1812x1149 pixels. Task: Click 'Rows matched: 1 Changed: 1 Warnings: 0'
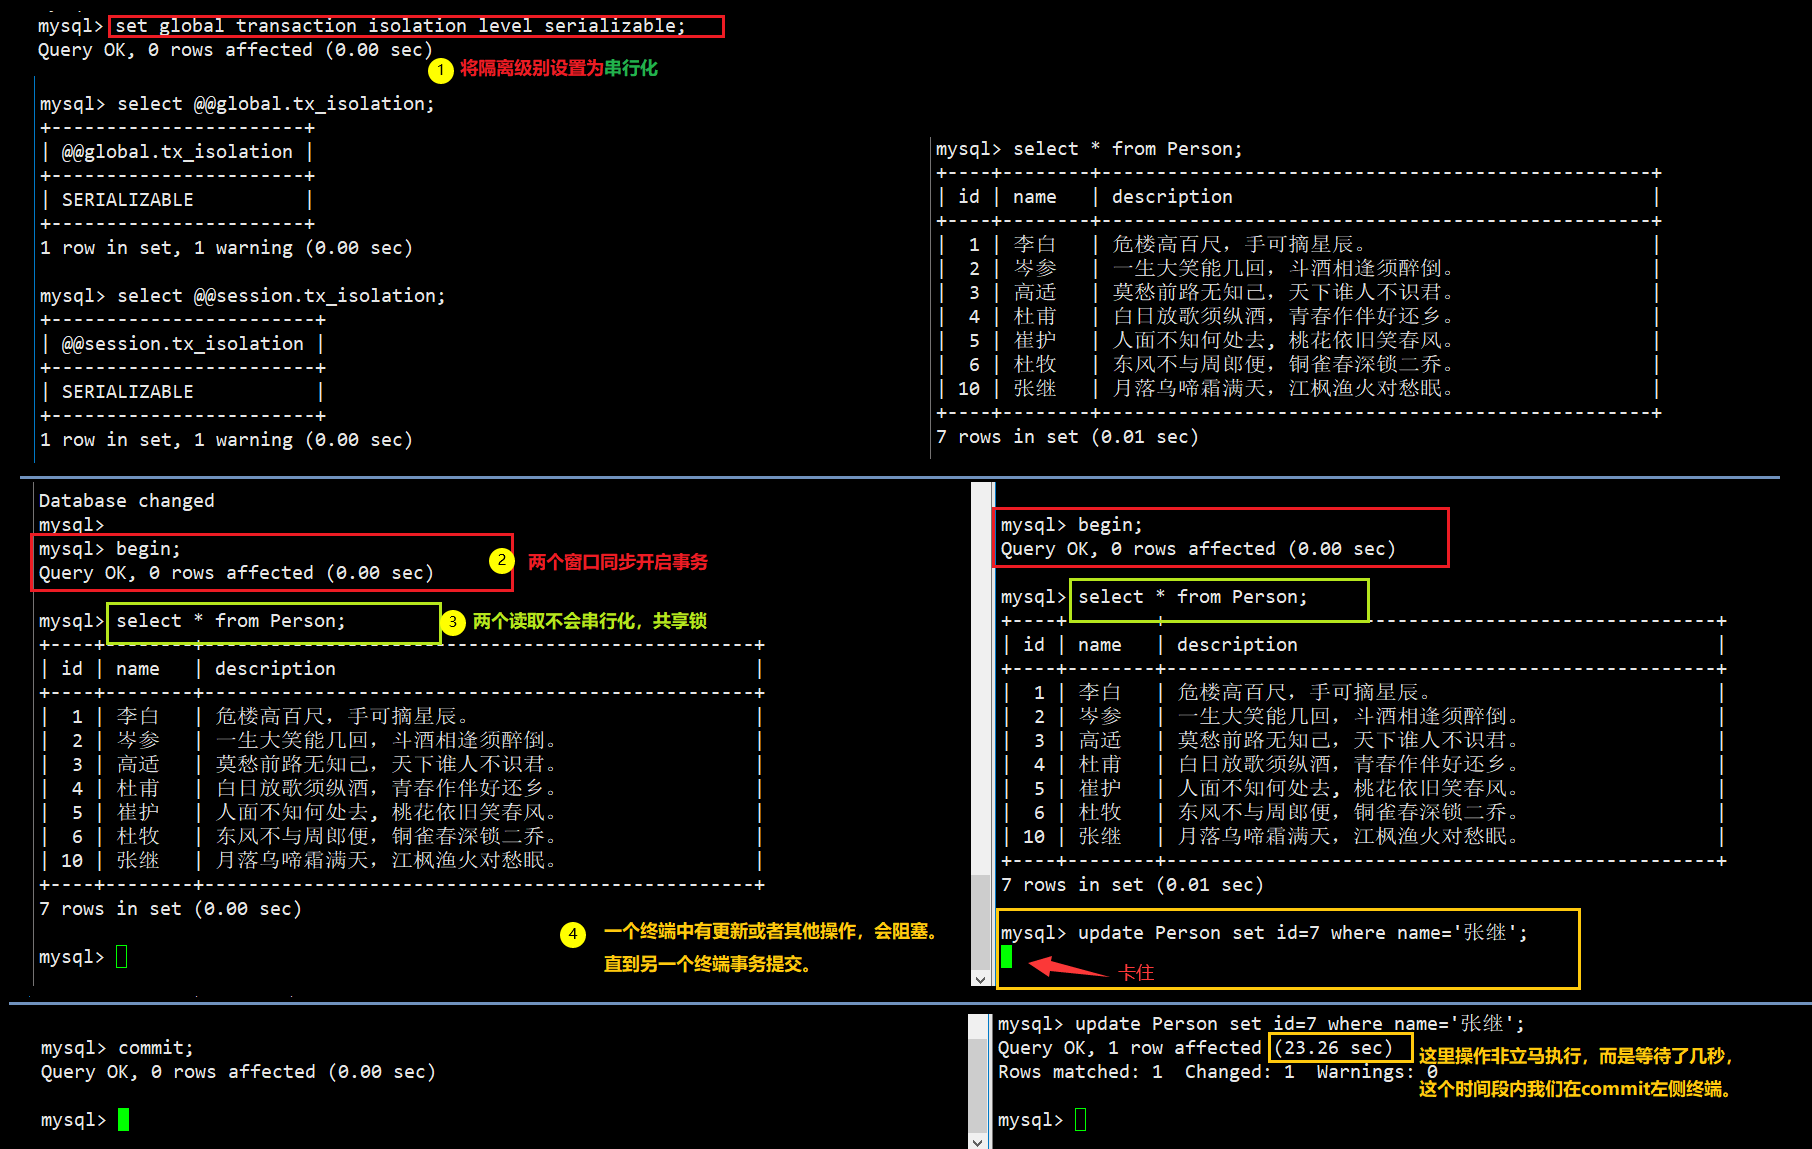1218,1072
